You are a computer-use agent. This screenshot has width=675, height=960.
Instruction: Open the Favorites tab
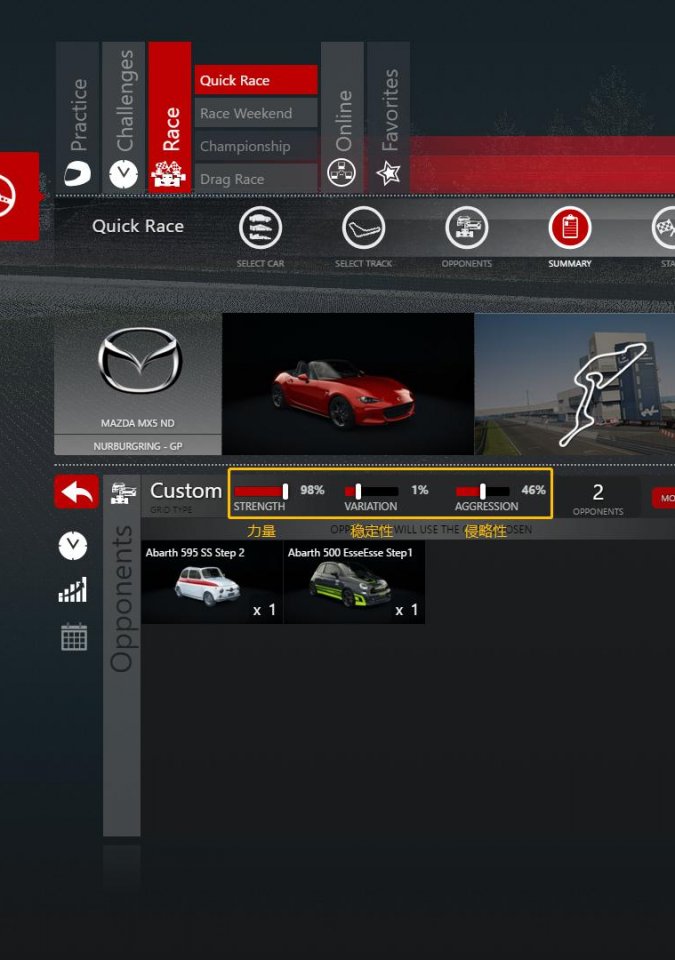pyautogui.click(x=388, y=116)
